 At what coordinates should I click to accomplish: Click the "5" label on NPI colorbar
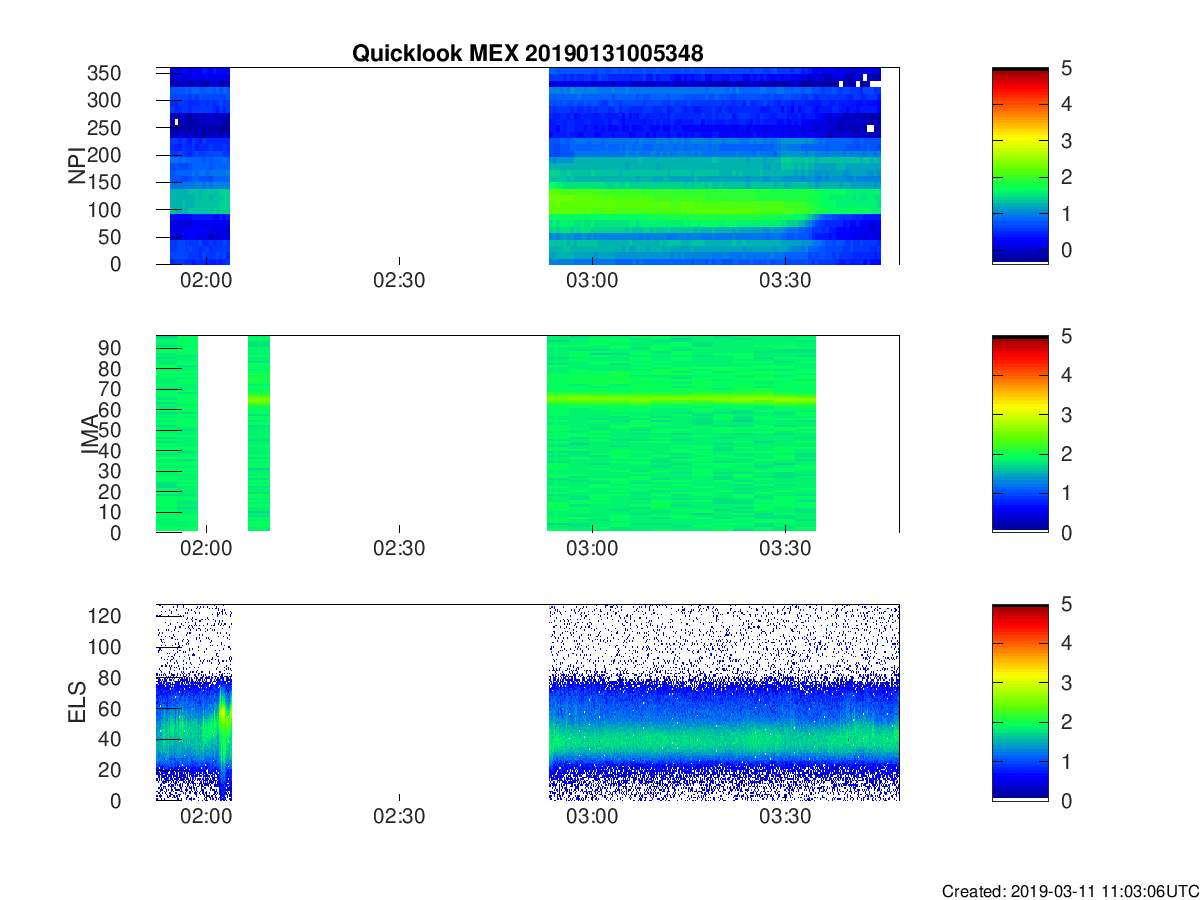(1066, 68)
